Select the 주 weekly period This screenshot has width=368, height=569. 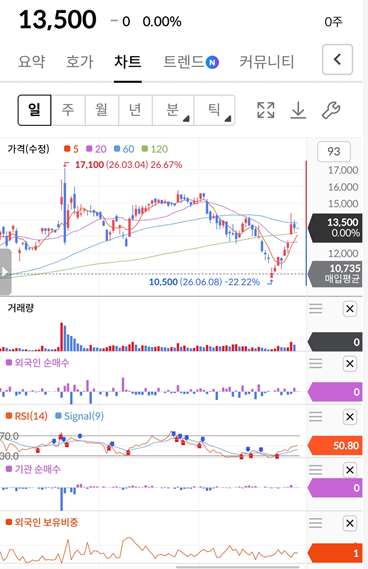pyautogui.click(x=68, y=110)
